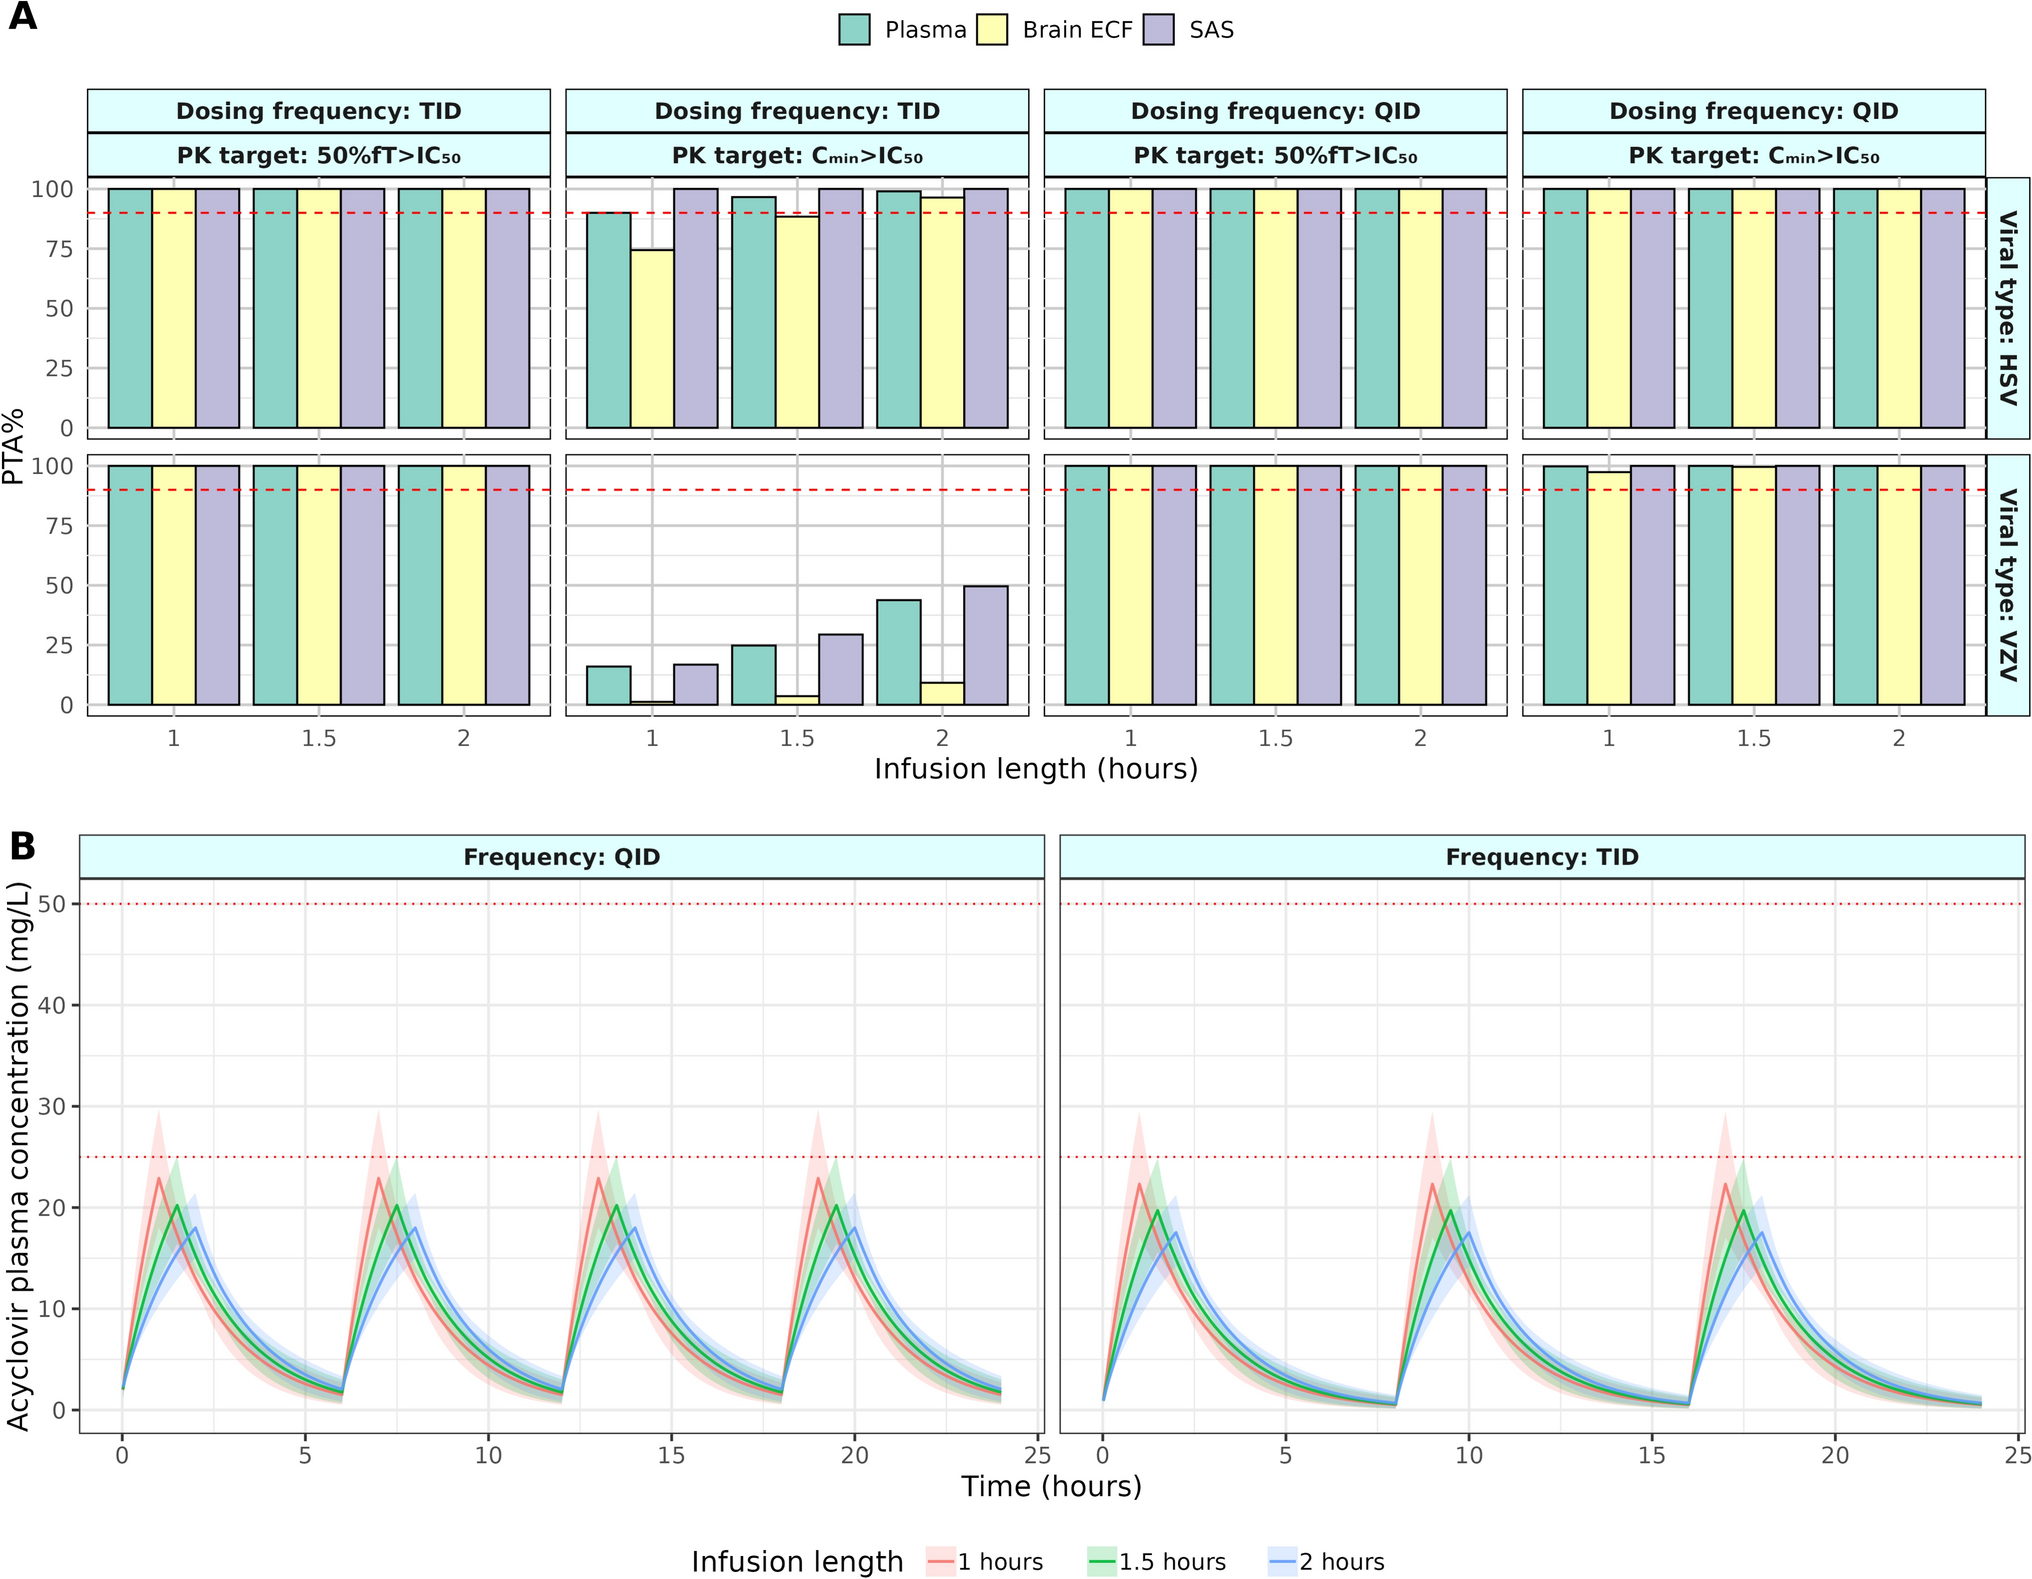Screen dimensions: 2032x1579
Task: Click the green 1.5 hours legend key
Action: point(1102,1561)
